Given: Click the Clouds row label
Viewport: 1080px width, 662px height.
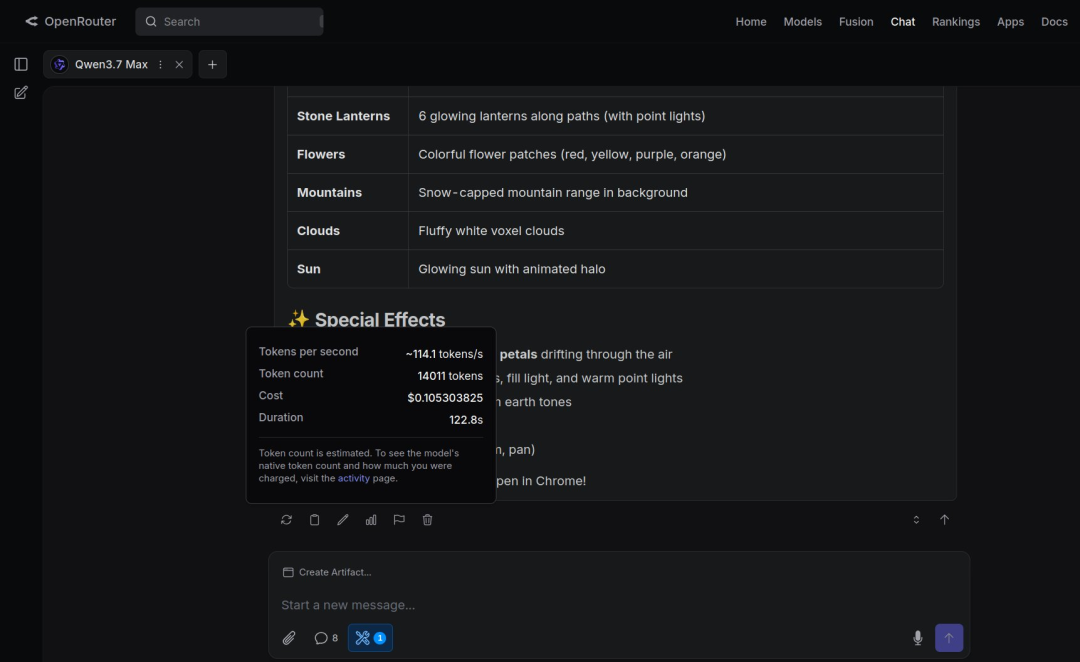Looking at the screenshot, I should coord(318,231).
